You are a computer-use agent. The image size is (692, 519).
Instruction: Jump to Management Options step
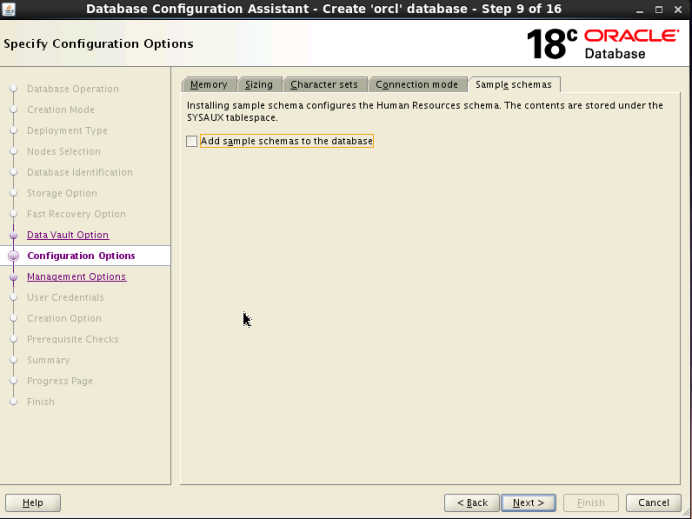click(x=76, y=277)
